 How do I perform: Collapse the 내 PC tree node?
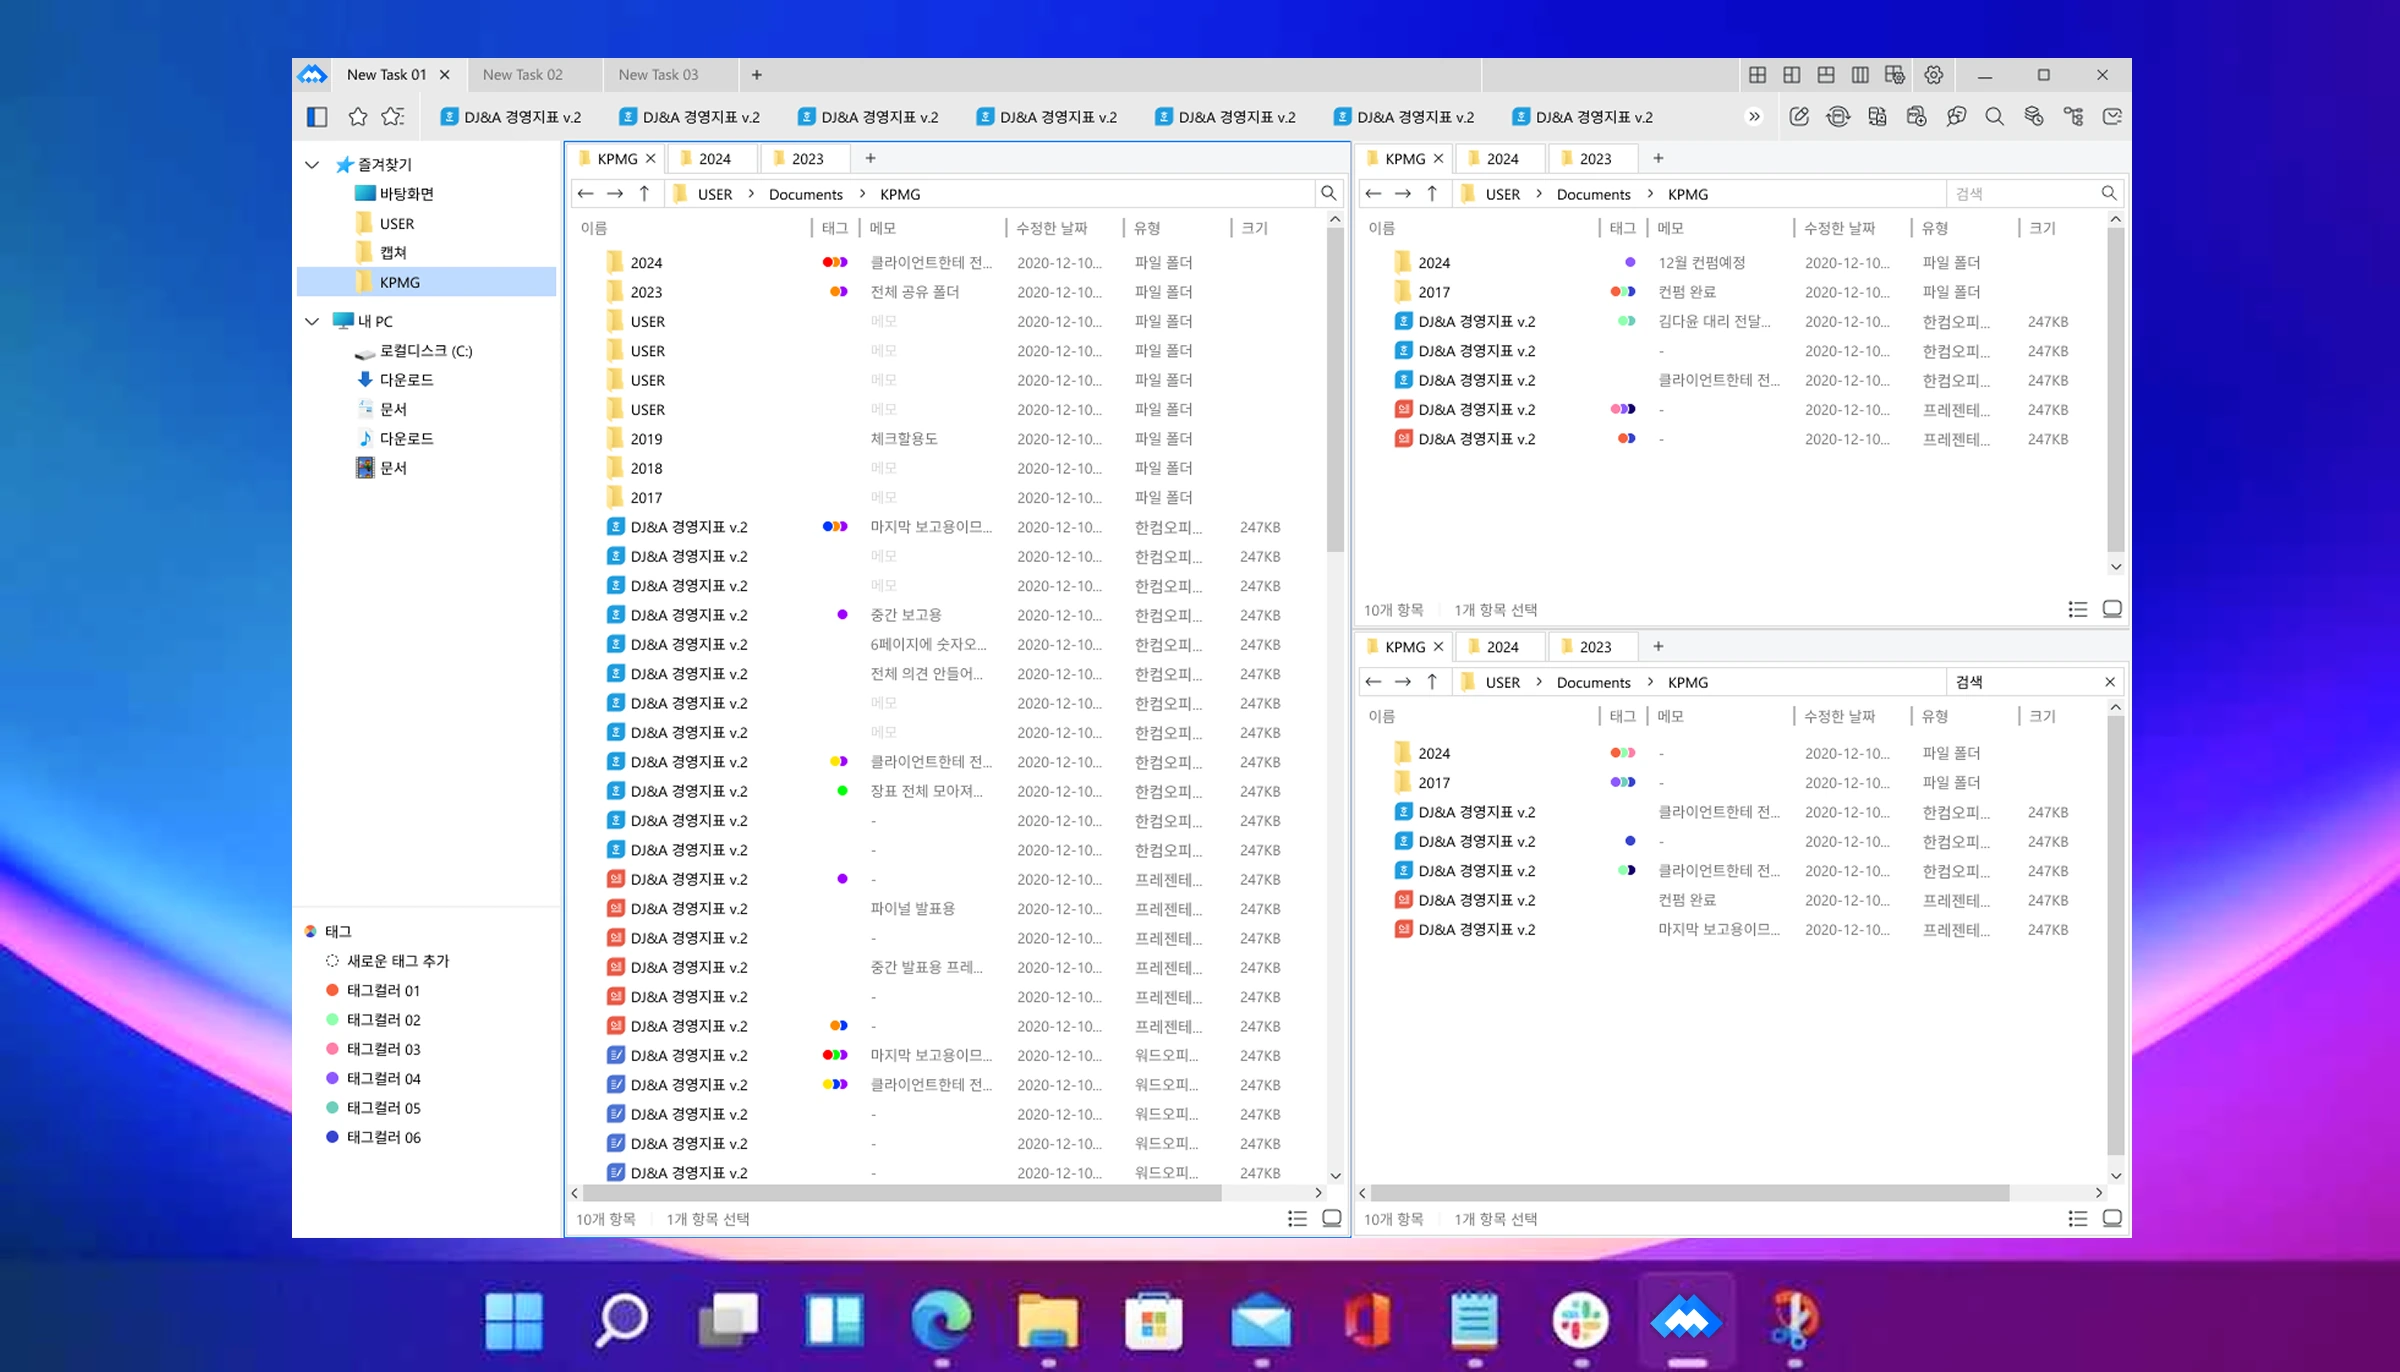tap(312, 321)
